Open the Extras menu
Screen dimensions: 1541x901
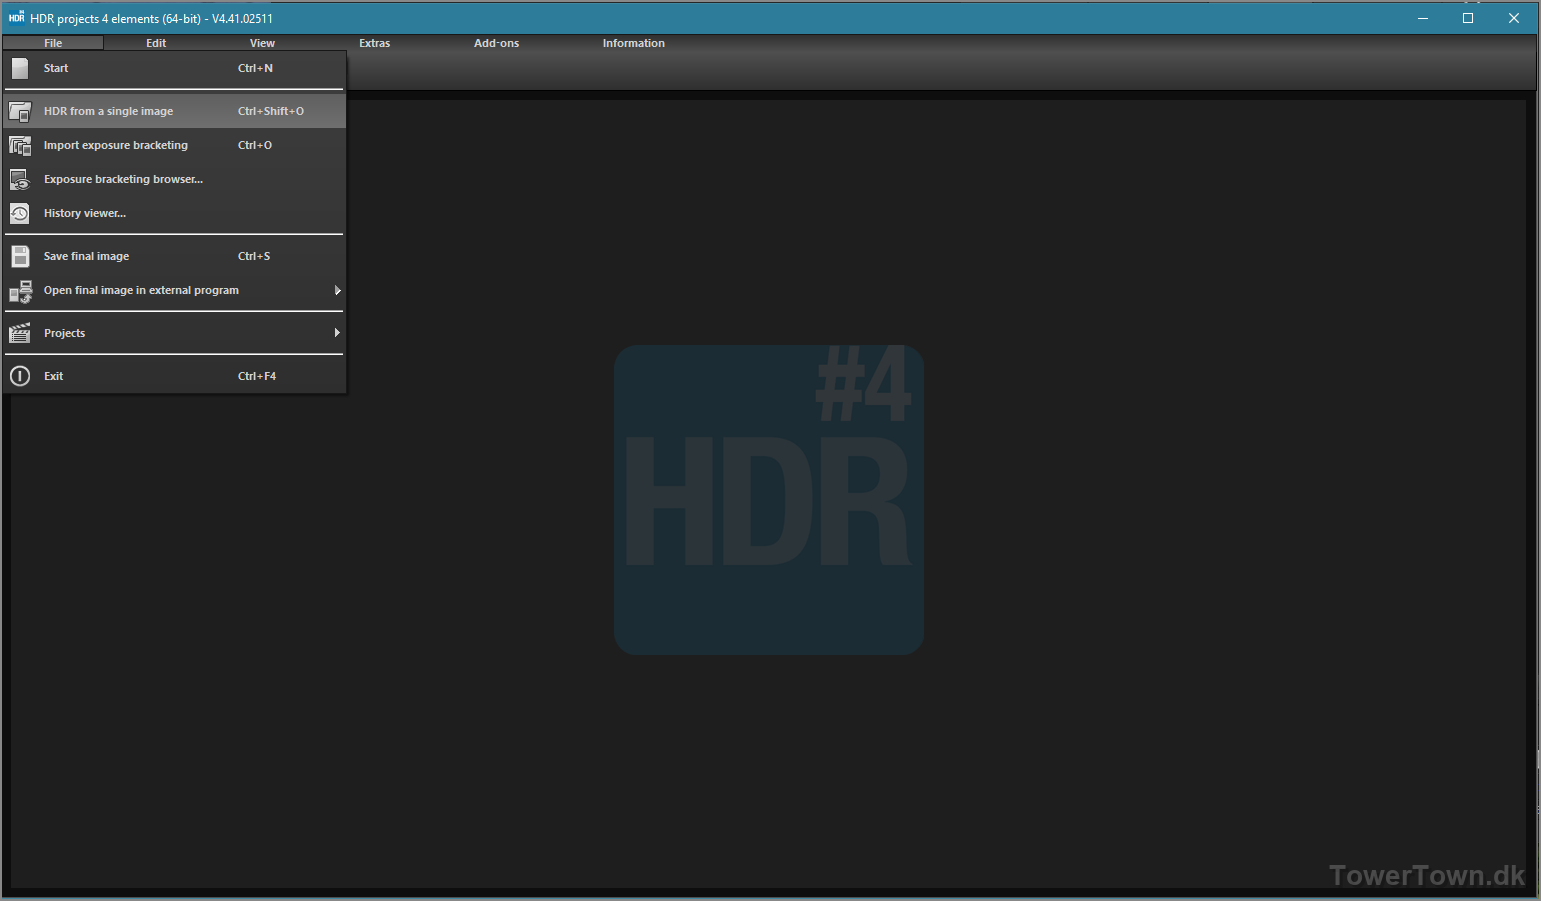coord(375,43)
